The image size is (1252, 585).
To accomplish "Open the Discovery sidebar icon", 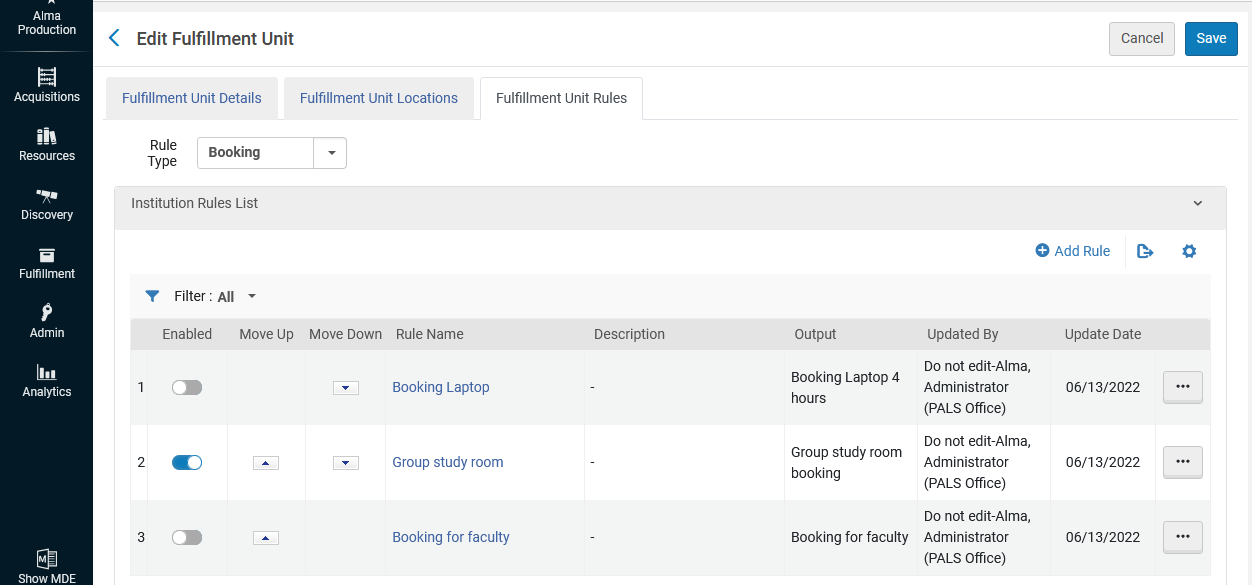I will click(x=46, y=202).
